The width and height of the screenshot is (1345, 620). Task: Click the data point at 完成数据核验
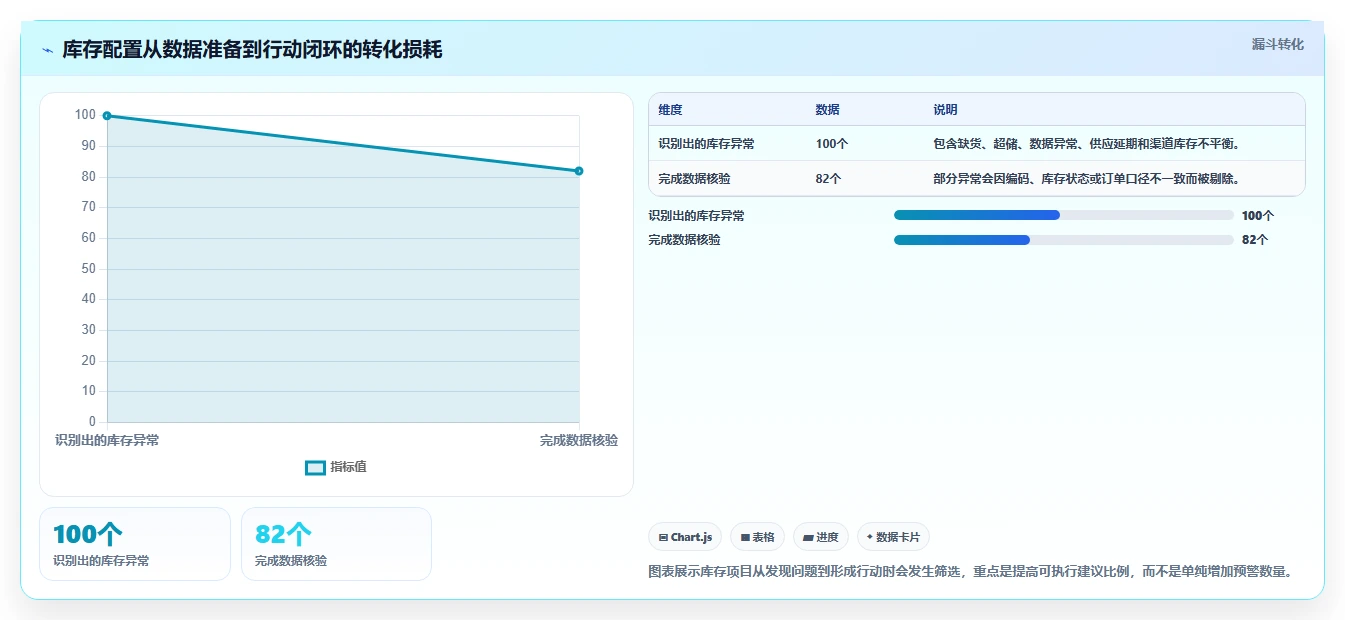579,171
